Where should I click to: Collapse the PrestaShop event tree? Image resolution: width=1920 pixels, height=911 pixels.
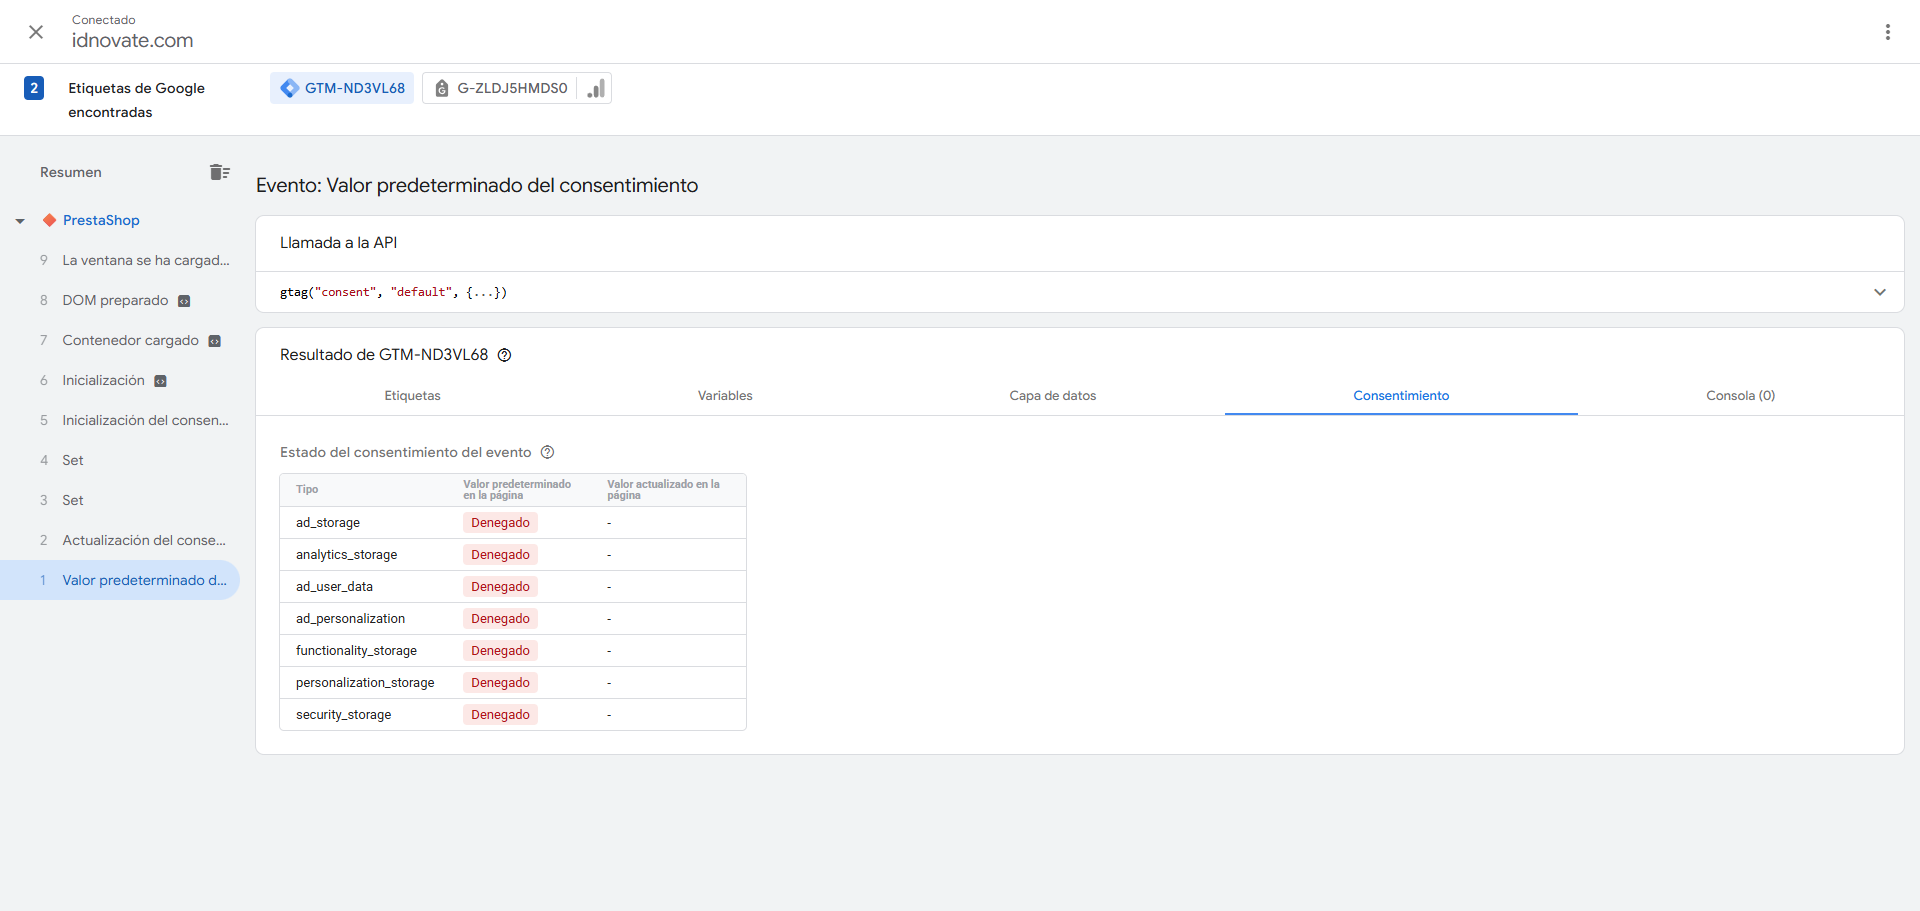20,221
